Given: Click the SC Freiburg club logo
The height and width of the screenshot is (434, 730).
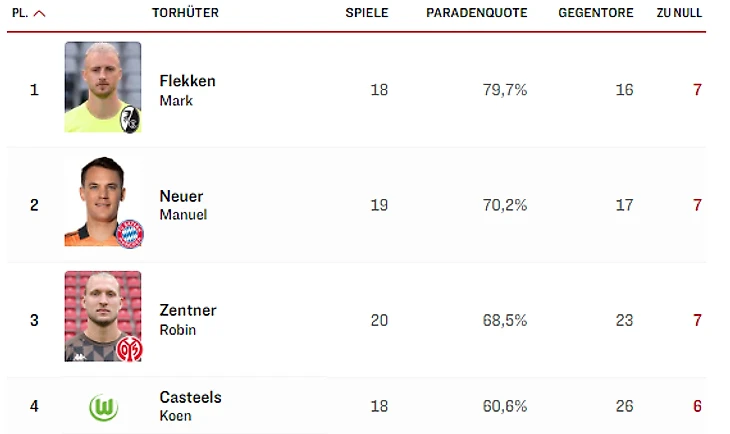Looking at the screenshot, I should coord(129,119).
